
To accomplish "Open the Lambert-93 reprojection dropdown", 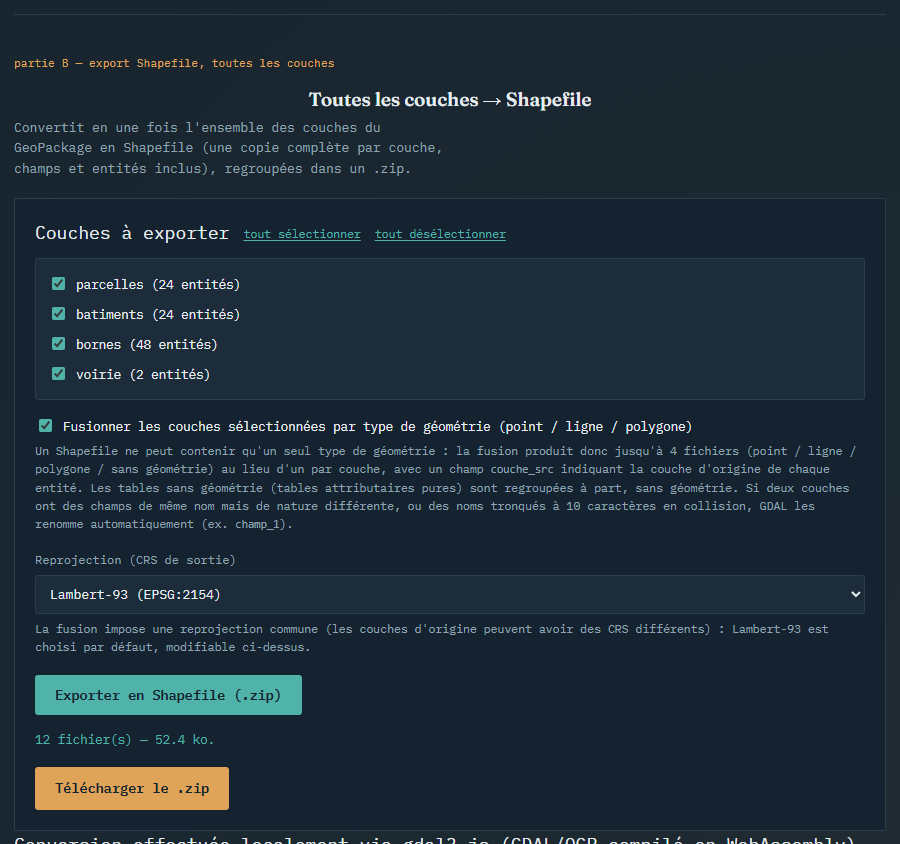I will [x=449, y=594].
